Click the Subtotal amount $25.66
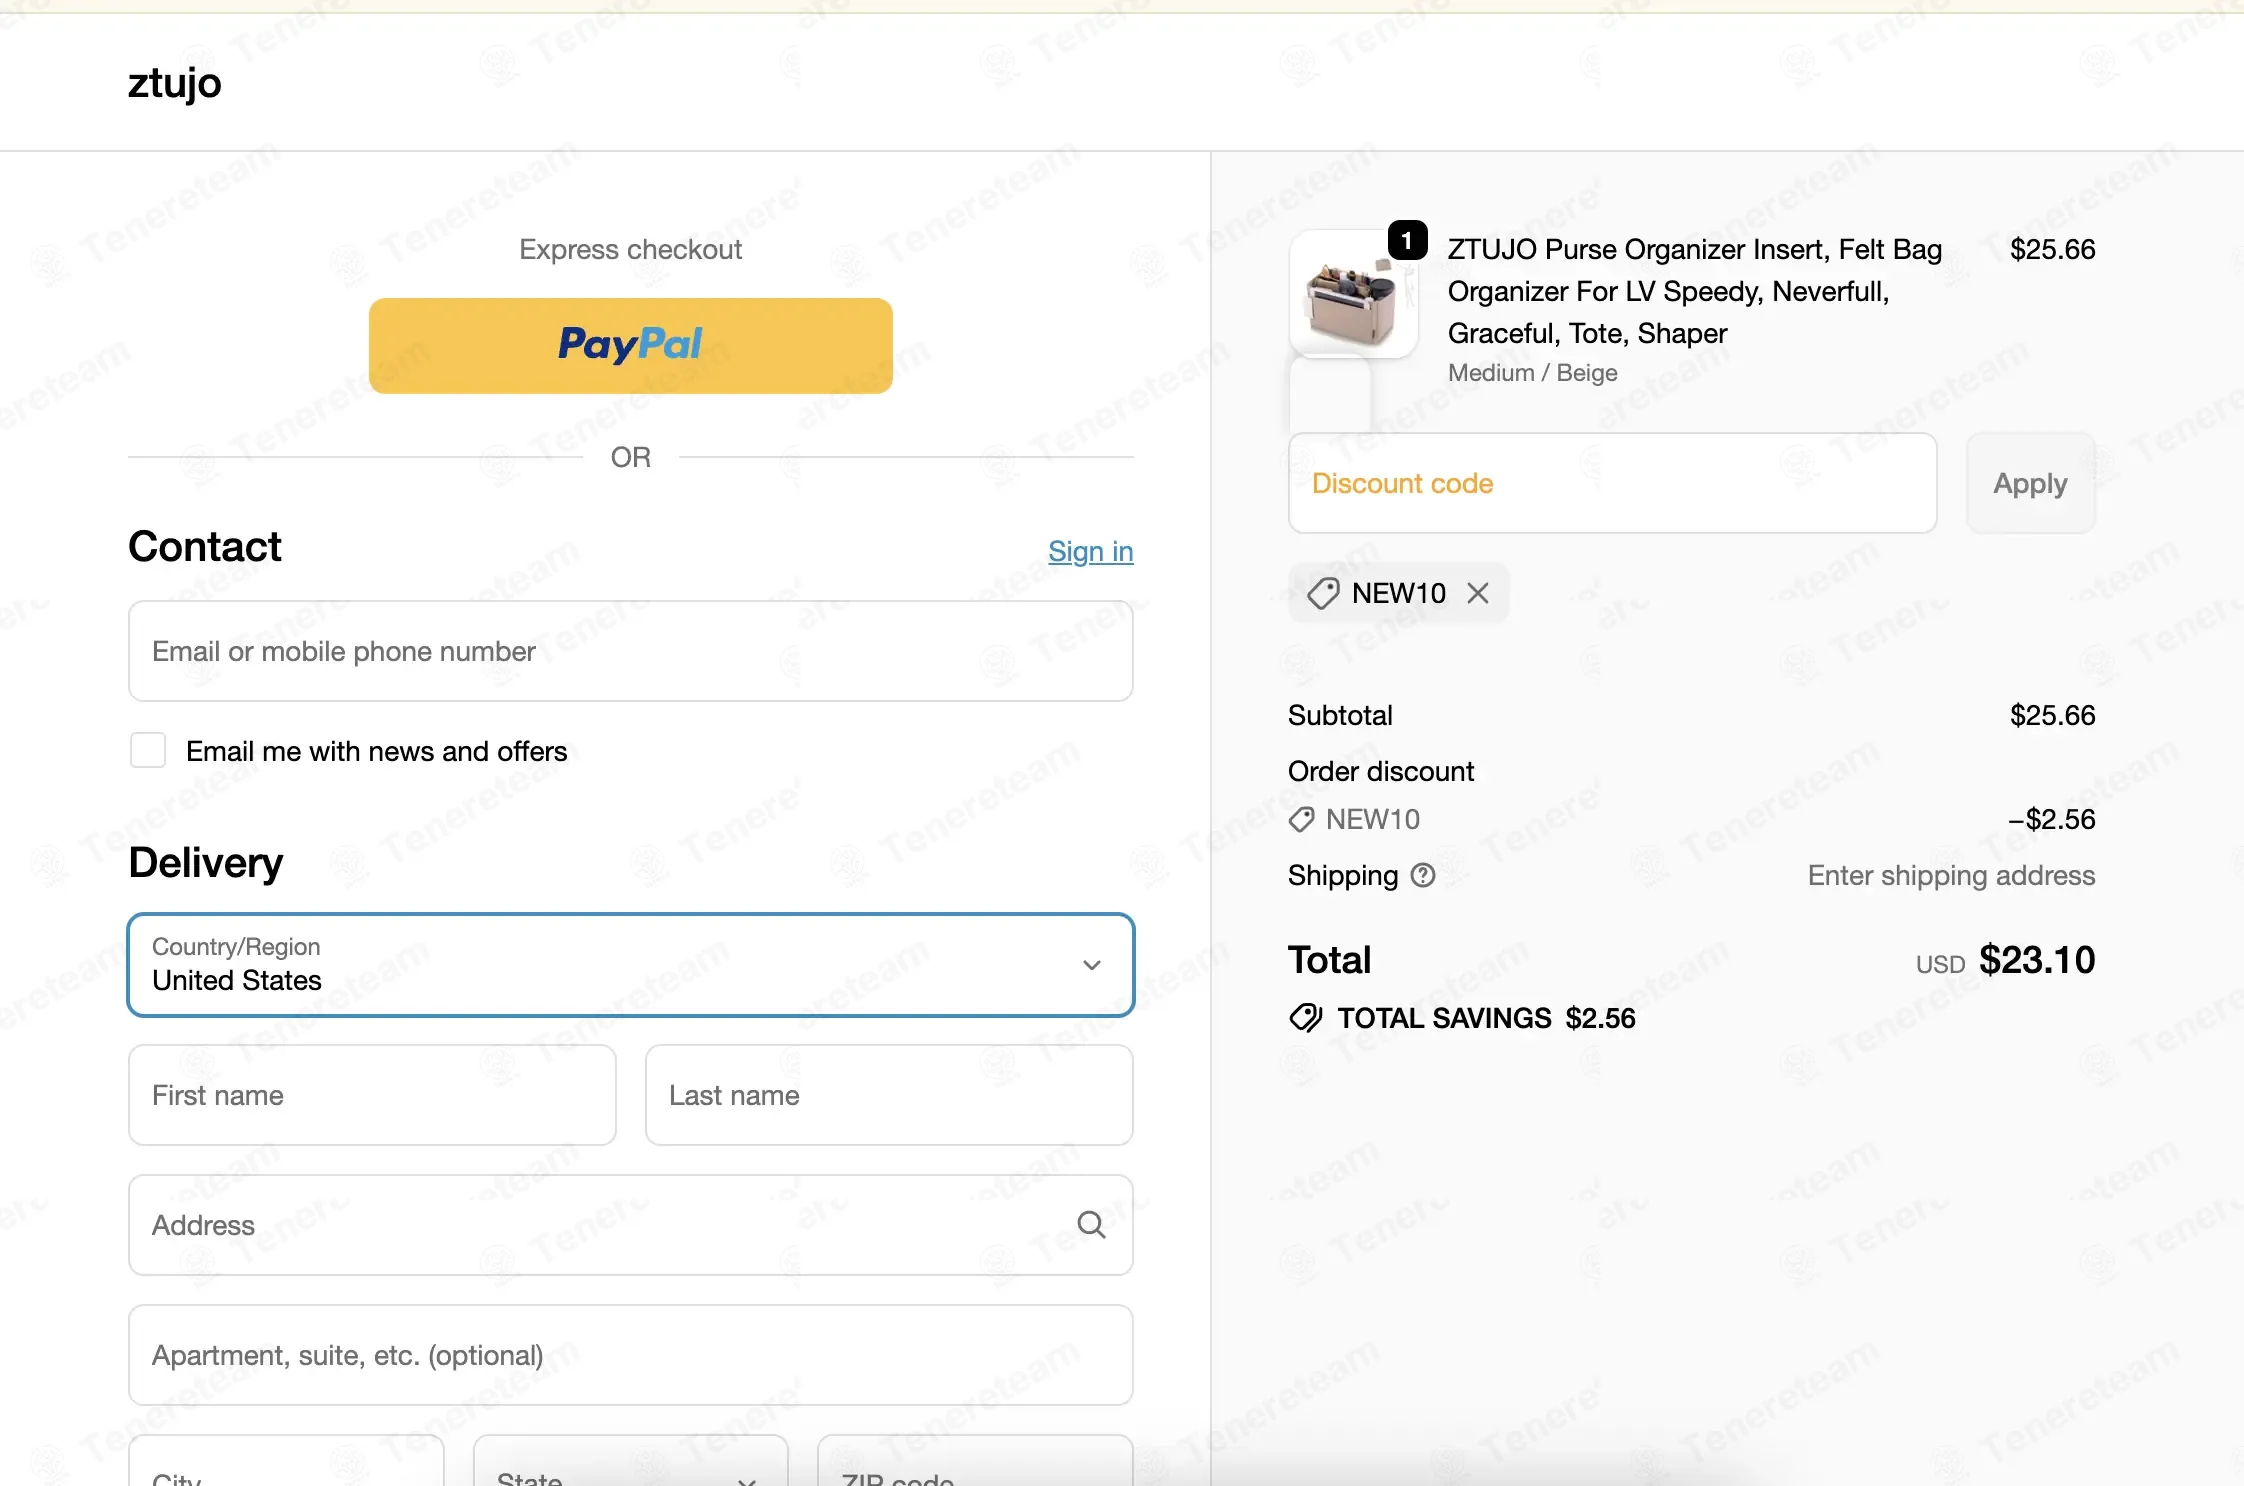The width and height of the screenshot is (2244, 1486). [2052, 715]
